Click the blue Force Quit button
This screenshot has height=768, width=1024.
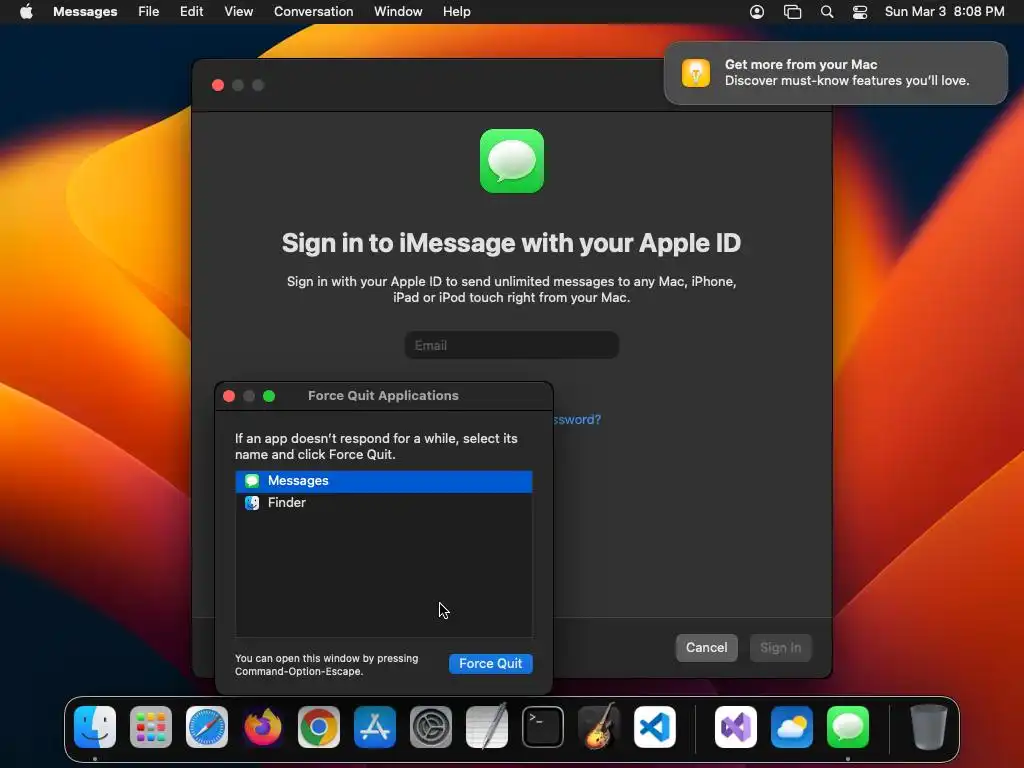490,664
